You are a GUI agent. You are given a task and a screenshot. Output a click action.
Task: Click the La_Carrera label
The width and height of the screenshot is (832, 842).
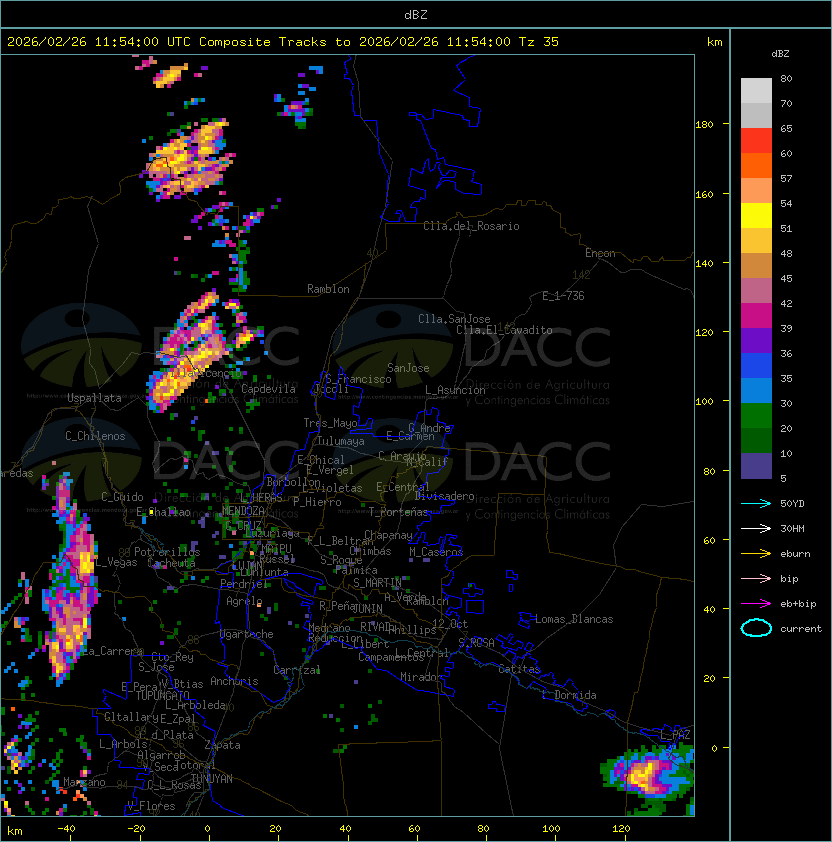[x=112, y=651]
